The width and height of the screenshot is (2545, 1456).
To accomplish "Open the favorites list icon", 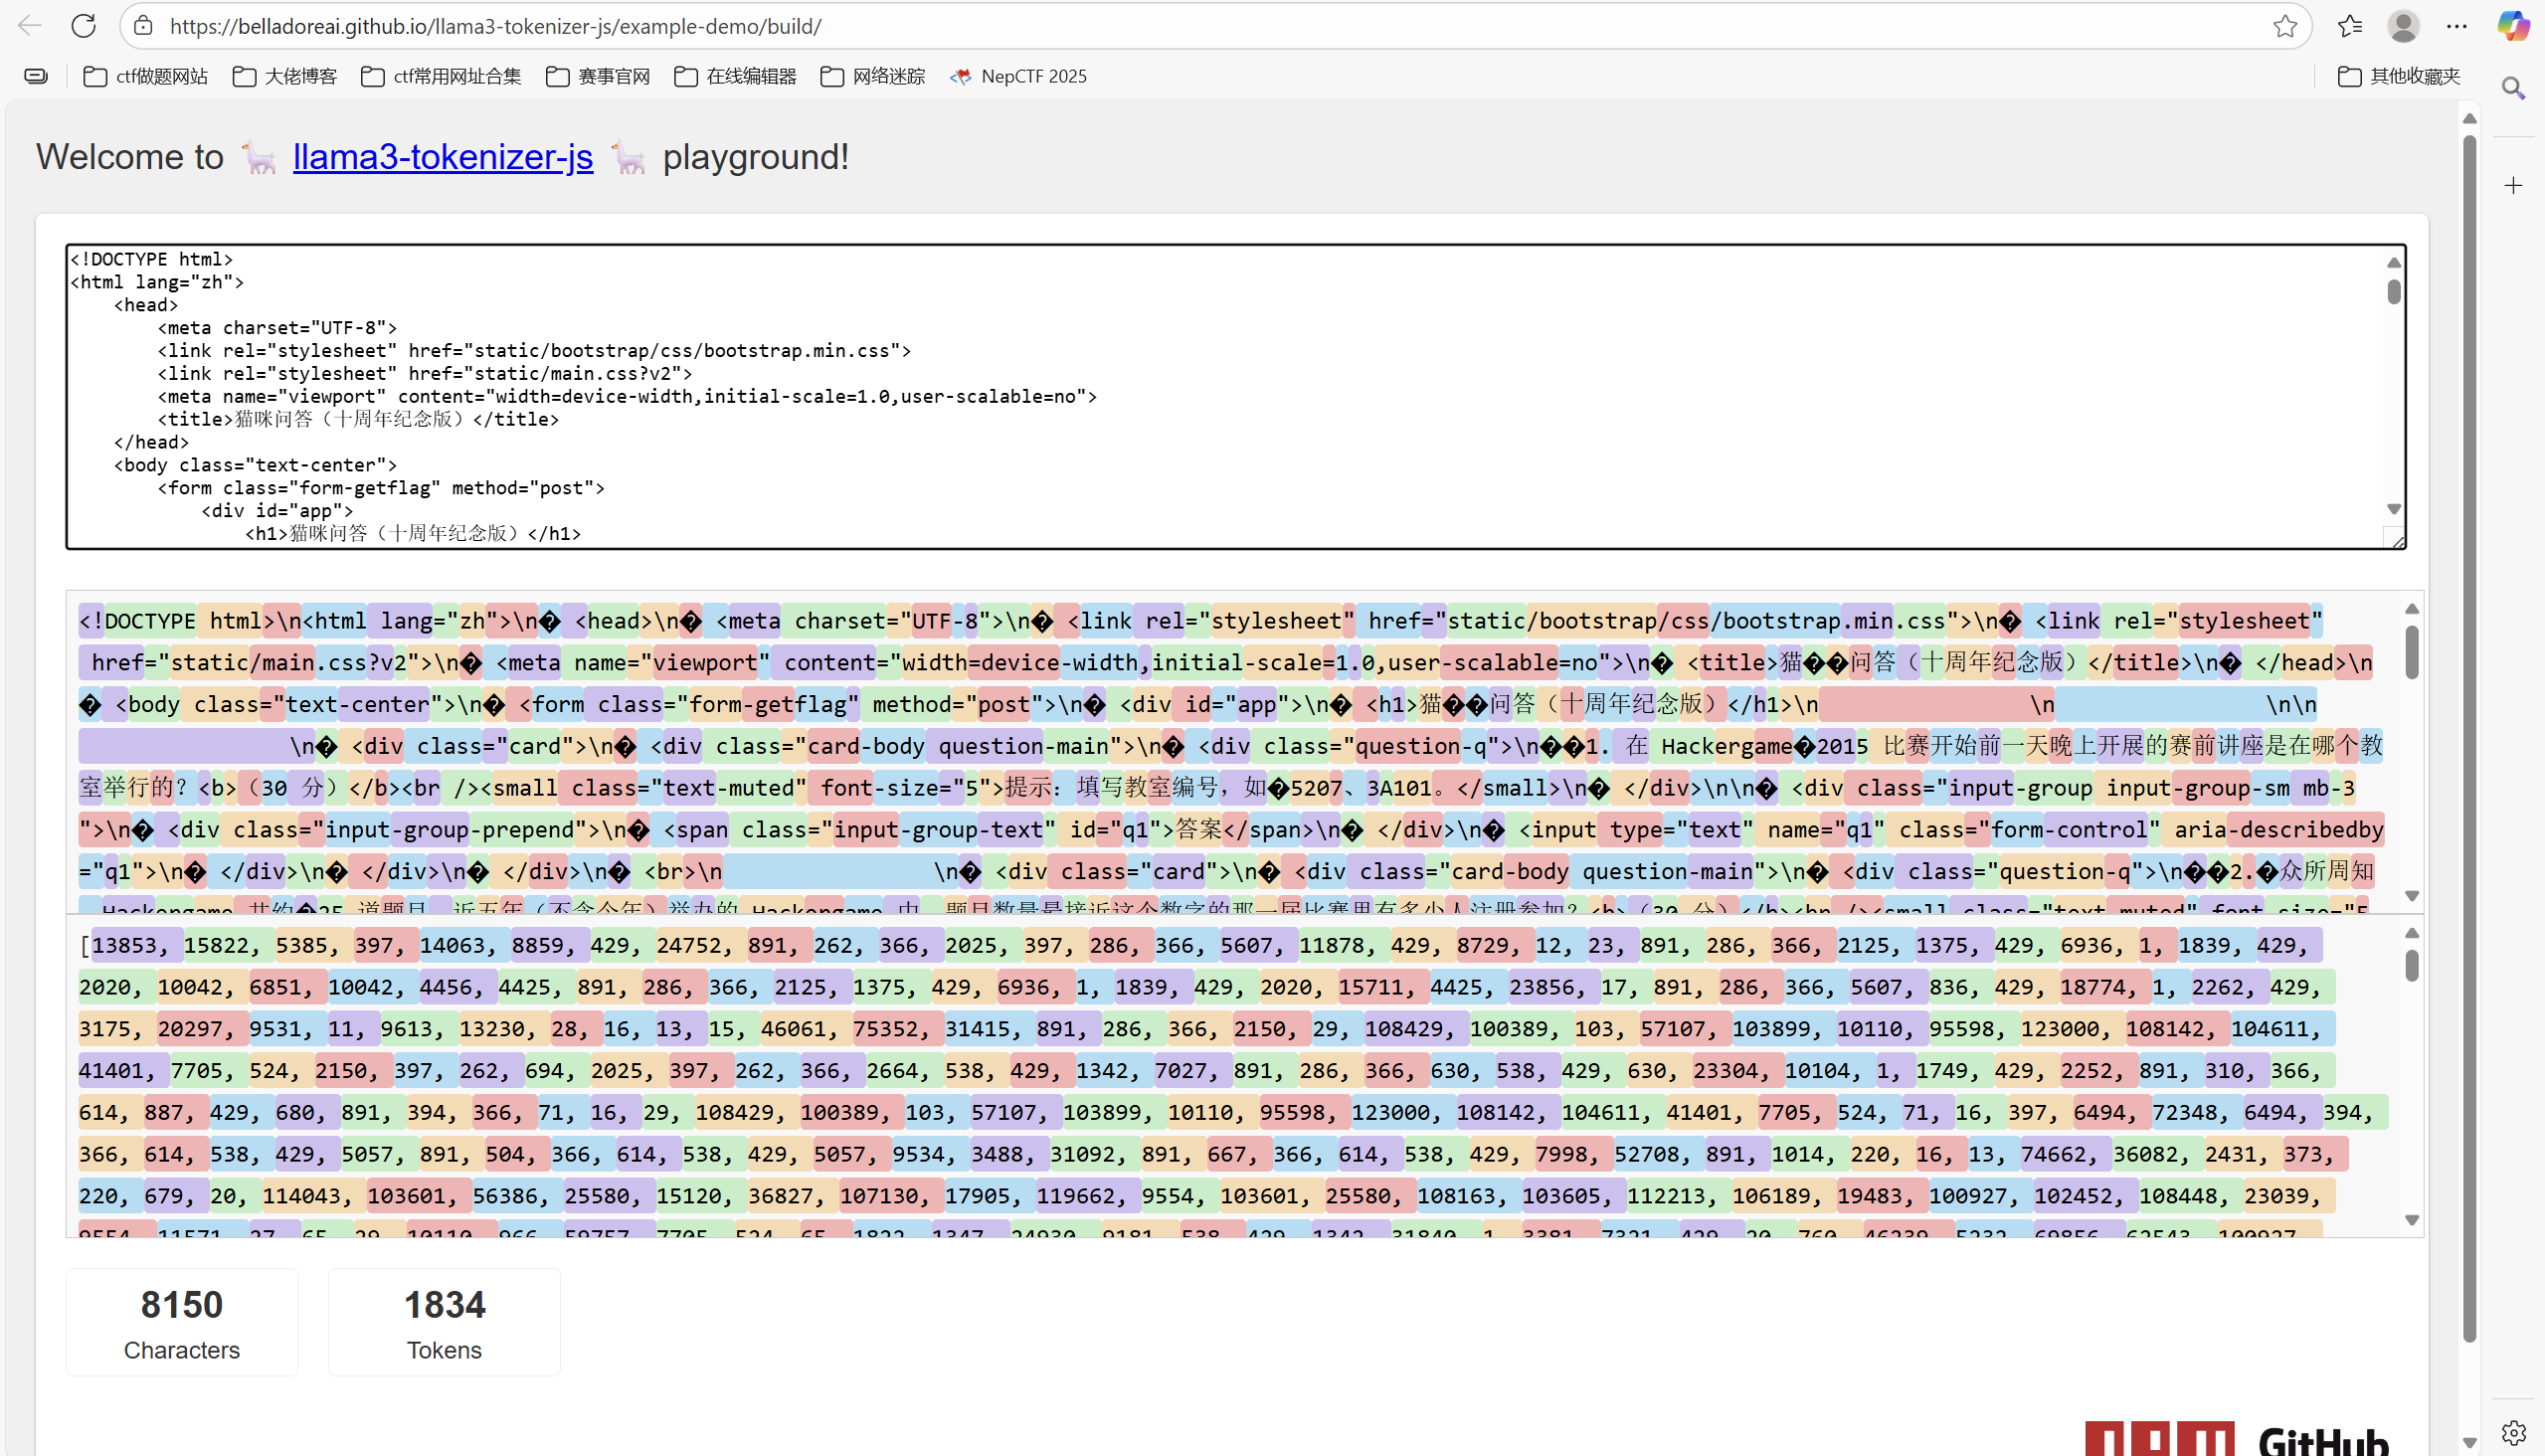I will 2350,26.
